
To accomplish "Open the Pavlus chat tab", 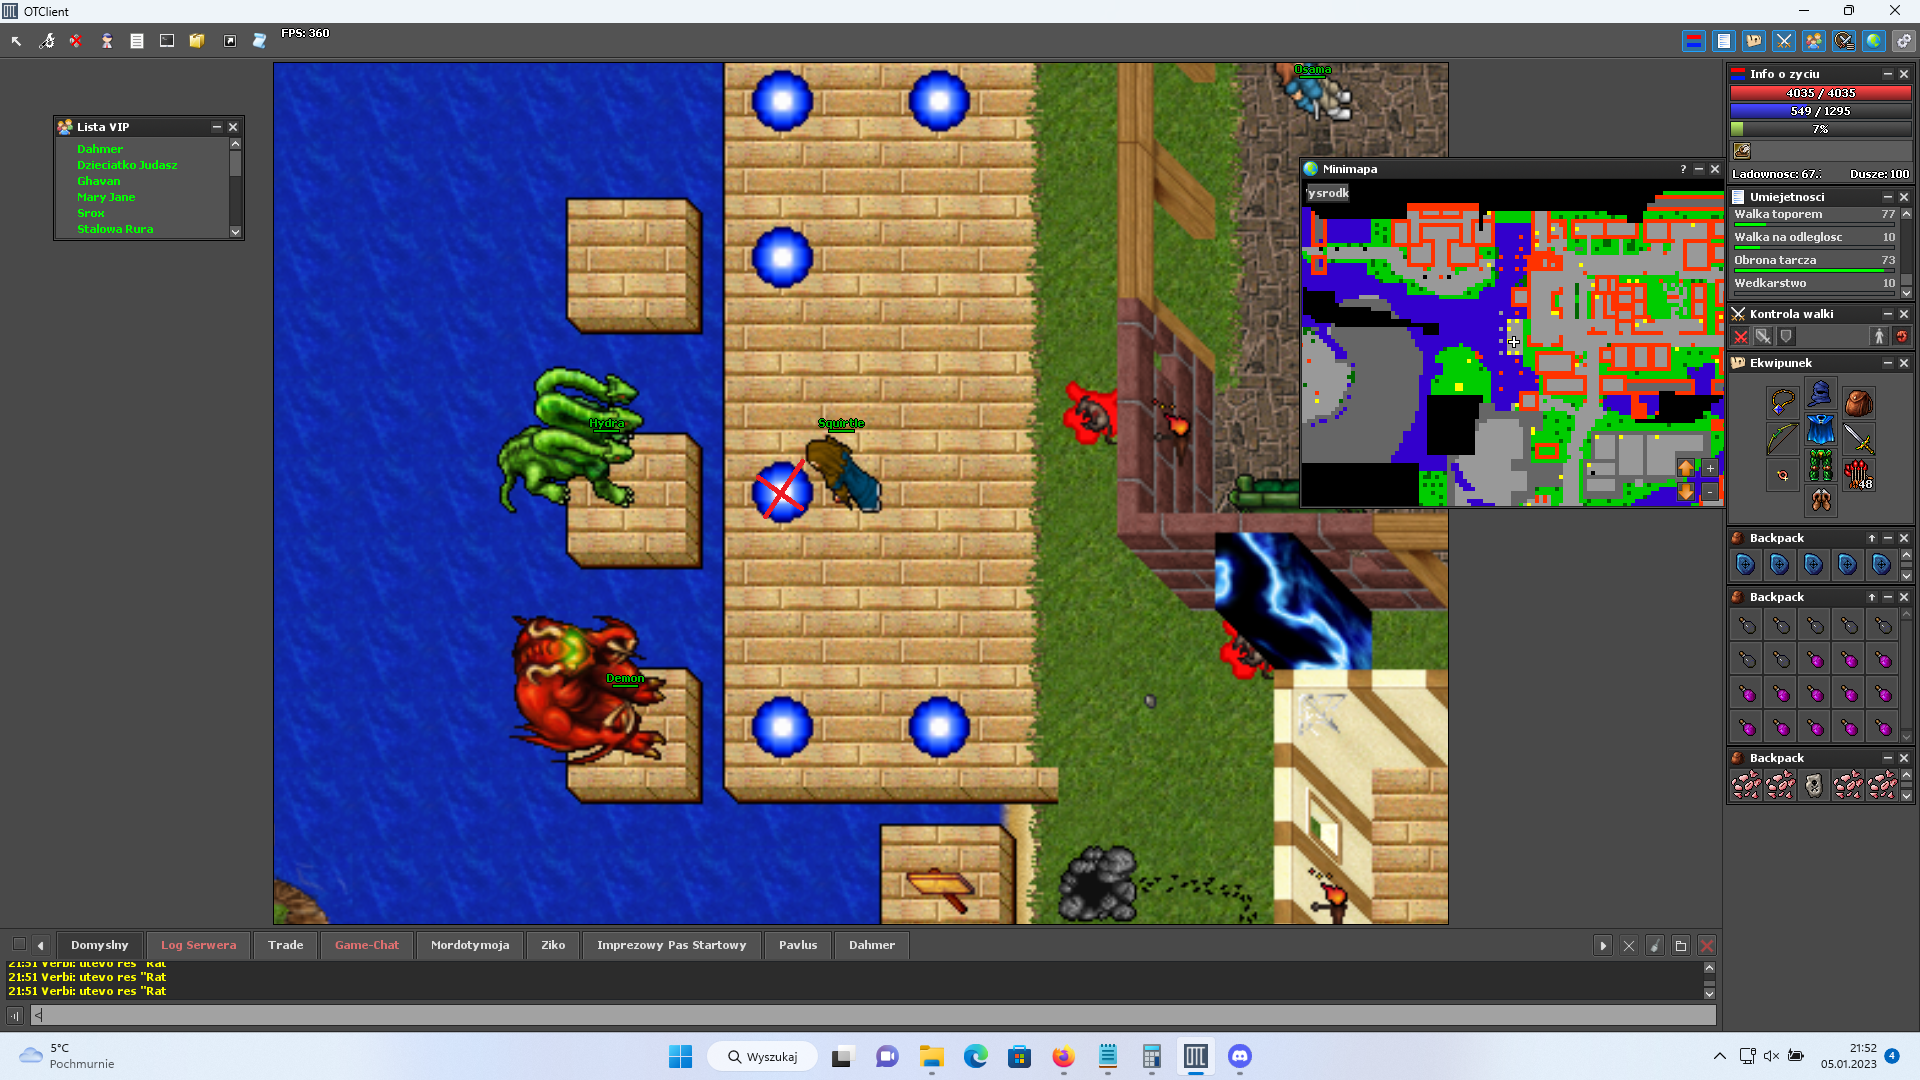I will 798,945.
